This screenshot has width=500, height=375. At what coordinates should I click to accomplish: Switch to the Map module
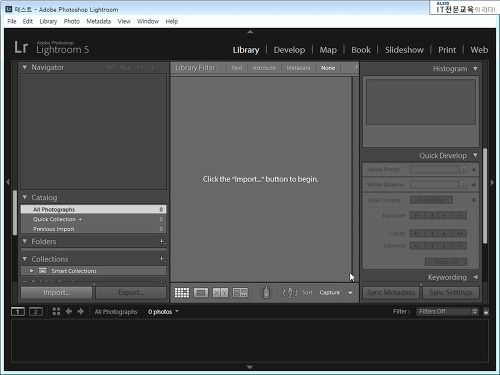(x=328, y=50)
